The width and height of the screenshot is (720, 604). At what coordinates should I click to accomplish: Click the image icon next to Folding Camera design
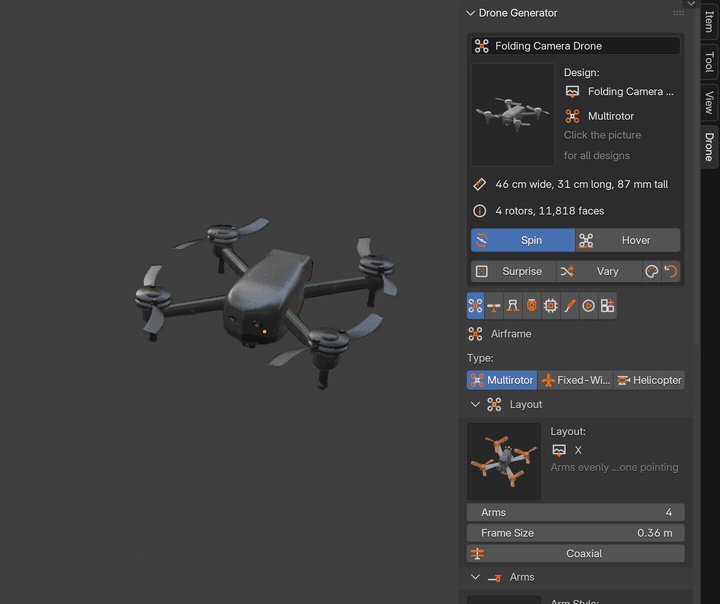(x=572, y=91)
